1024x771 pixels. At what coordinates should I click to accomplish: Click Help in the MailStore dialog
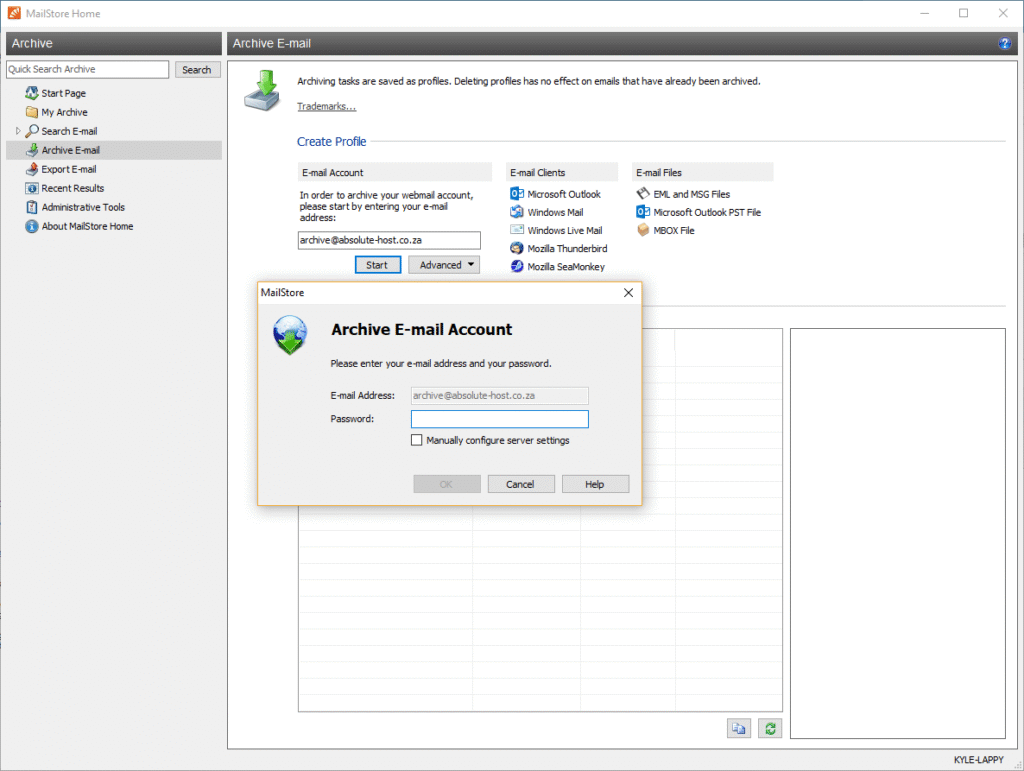(x=595, y=484)
